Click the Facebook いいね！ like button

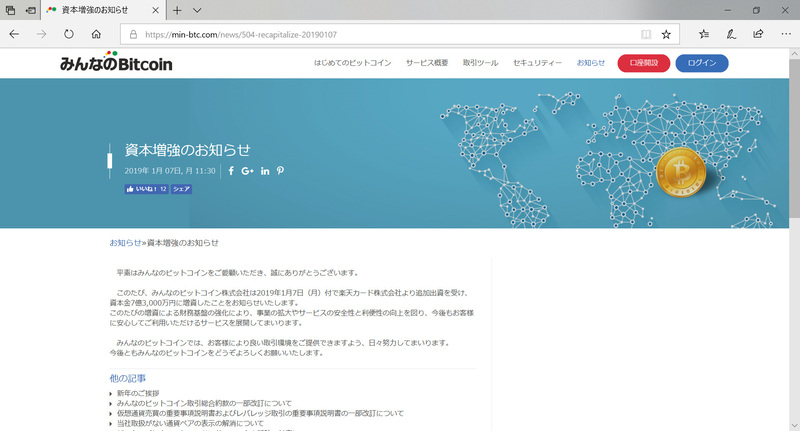[146, 189]
